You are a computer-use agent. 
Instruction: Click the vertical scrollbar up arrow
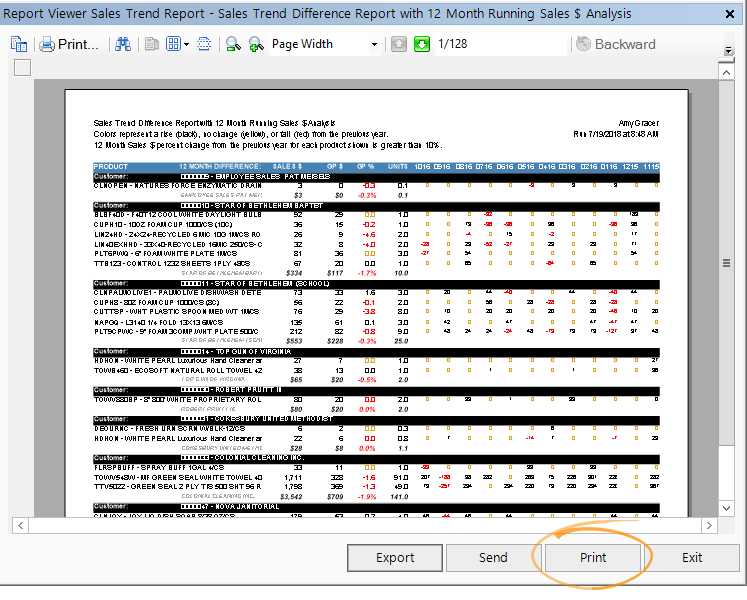click(726, 72)
